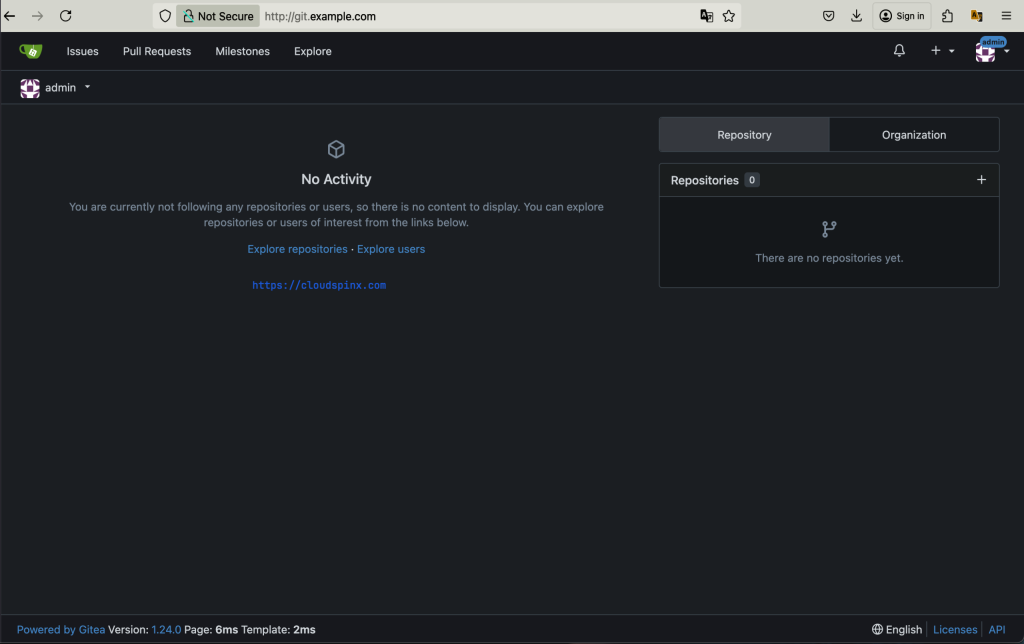Click Pull Requests in the navbar

coord(156,51)
